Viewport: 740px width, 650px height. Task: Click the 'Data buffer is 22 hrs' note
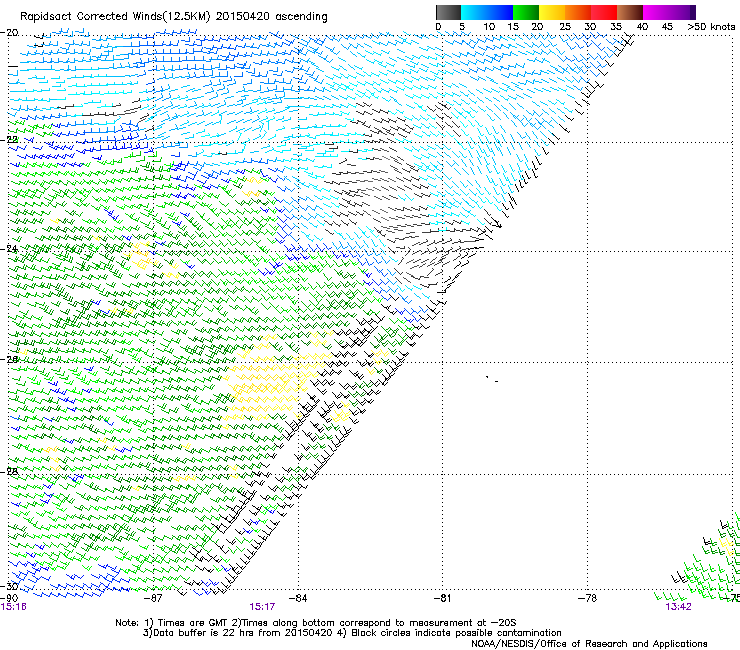[x=352, y=633]
